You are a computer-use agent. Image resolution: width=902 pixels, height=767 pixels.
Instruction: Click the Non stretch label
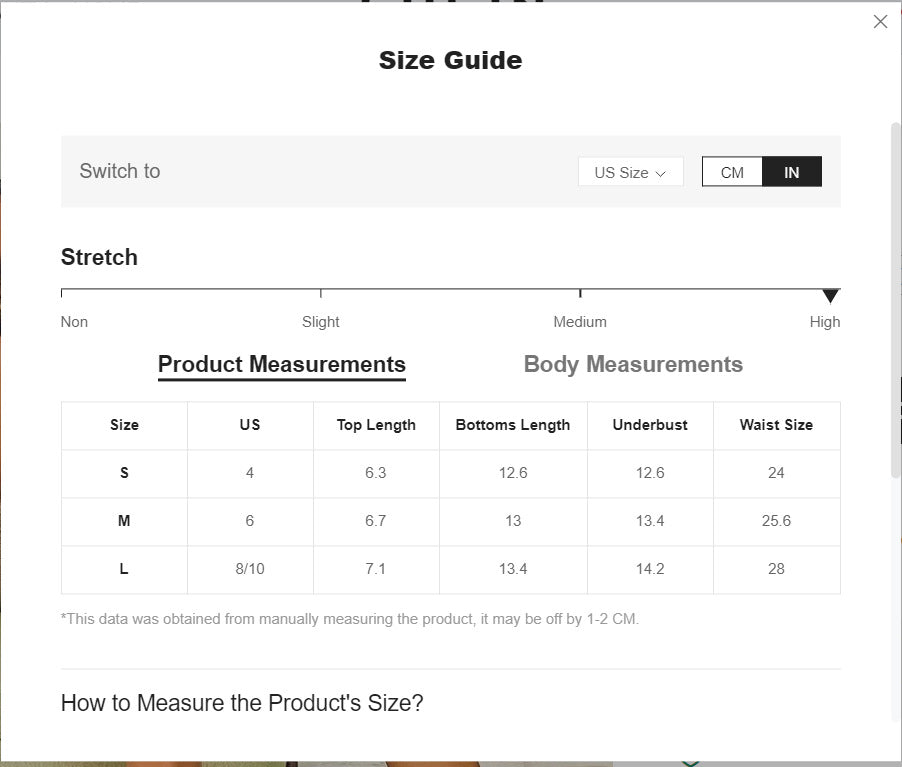point(74,322)
